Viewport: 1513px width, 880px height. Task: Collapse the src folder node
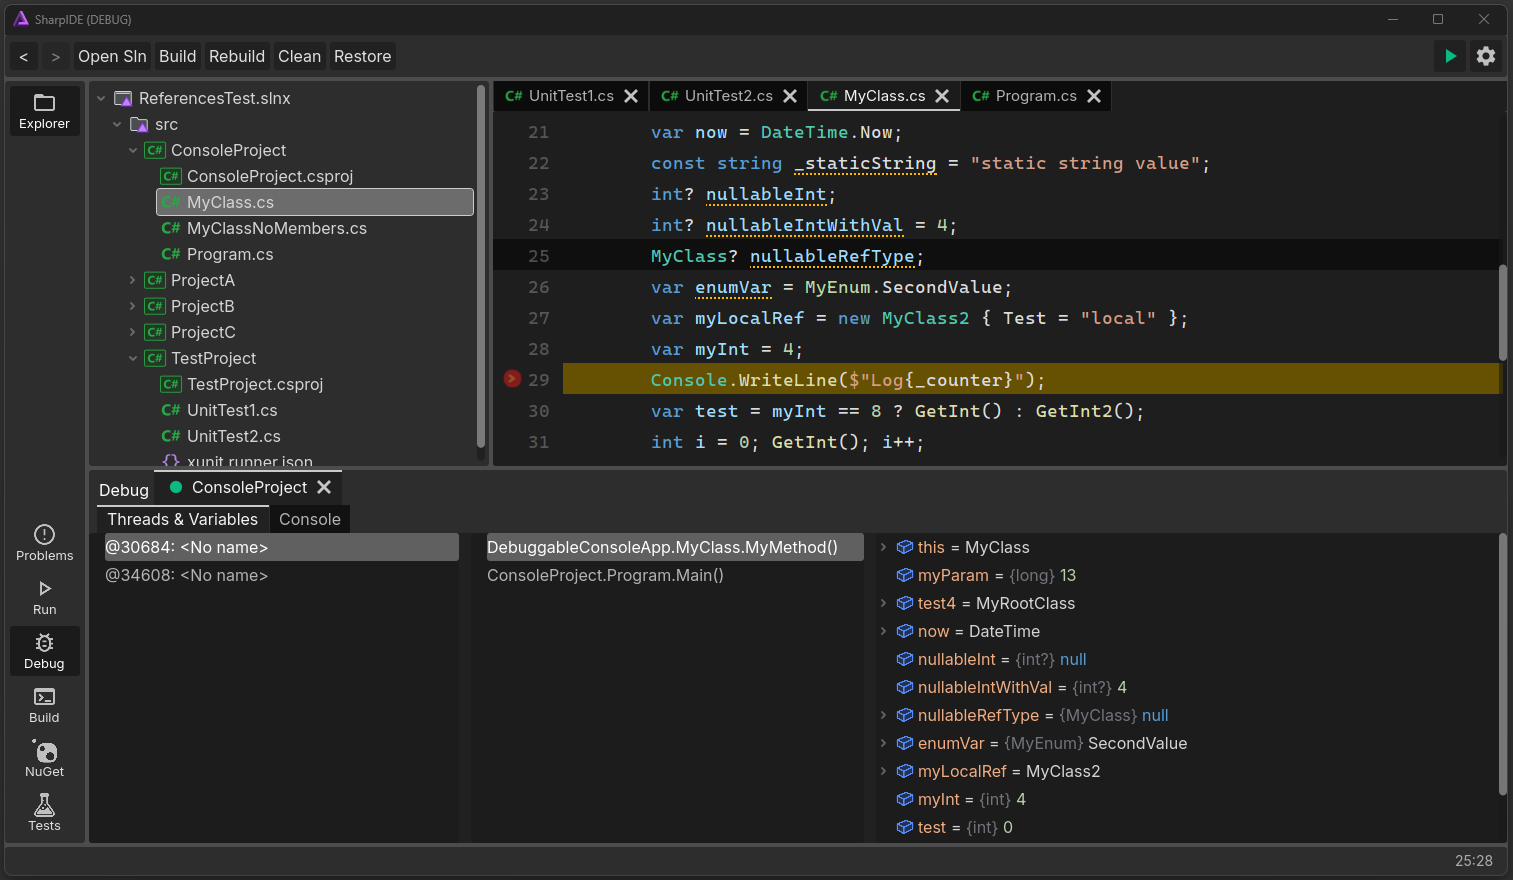[x=117, y=124]
